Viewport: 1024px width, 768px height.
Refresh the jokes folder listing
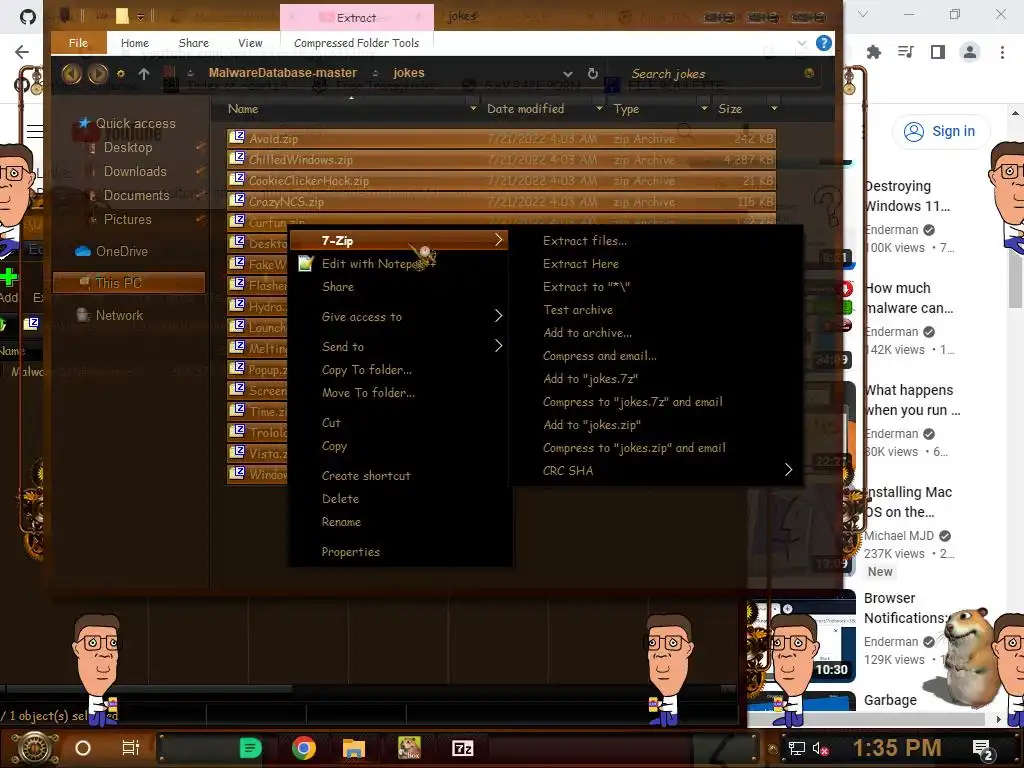pyautogui.click(x=592, y=74)
